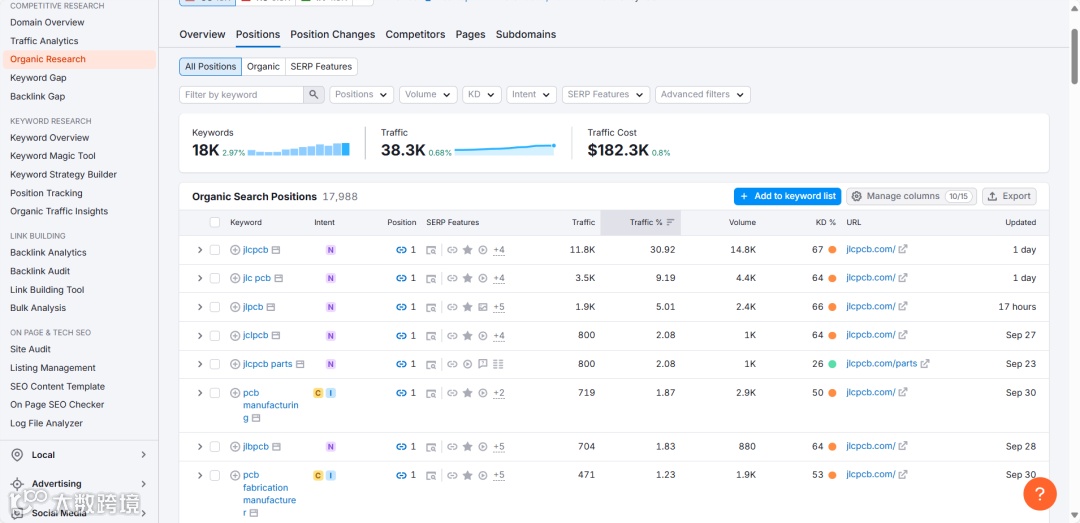The image size is (1080, 523).
Task: Click the plus icon beside jlpcb keyword
Action: tap(235, 307)
